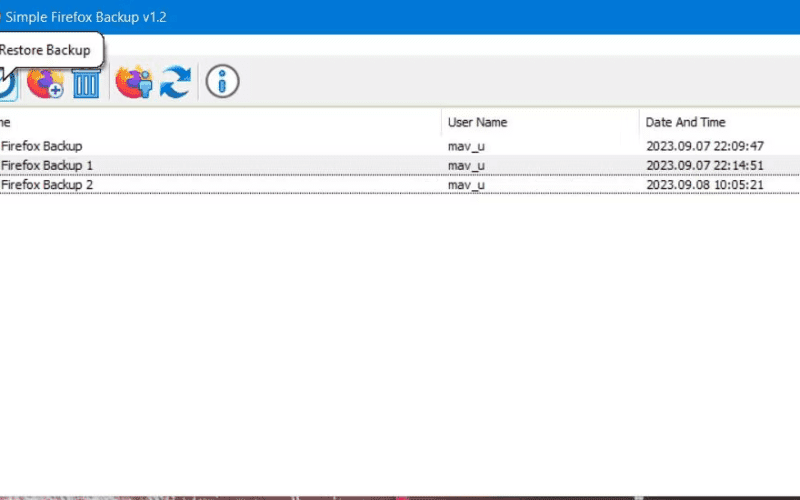Sort by the Date And Time column header
Screen dimensions: 800x500
(x=719, y=122)
